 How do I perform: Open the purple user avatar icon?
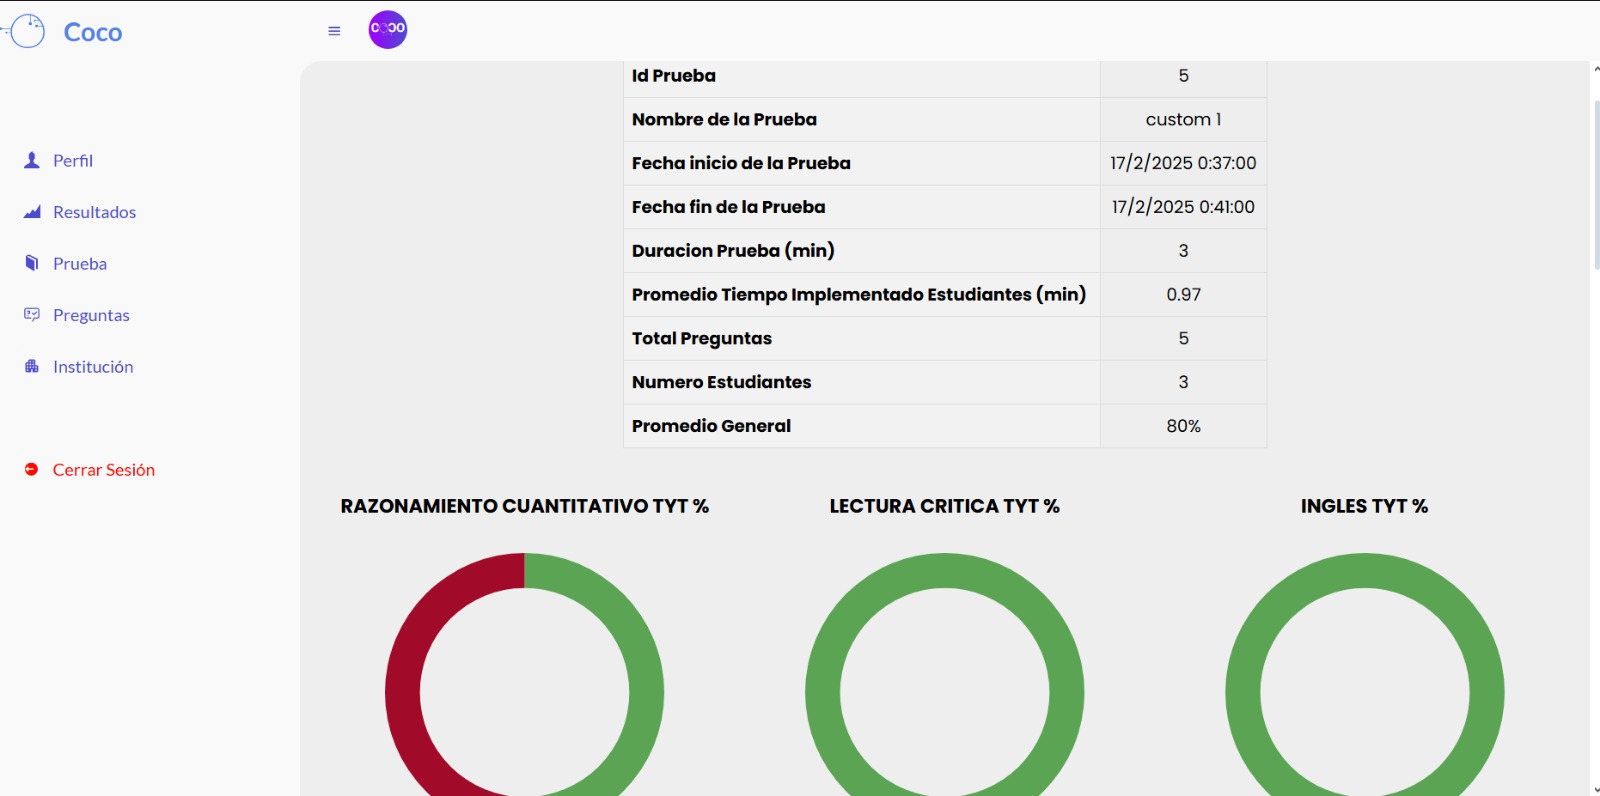click(388, 29)
